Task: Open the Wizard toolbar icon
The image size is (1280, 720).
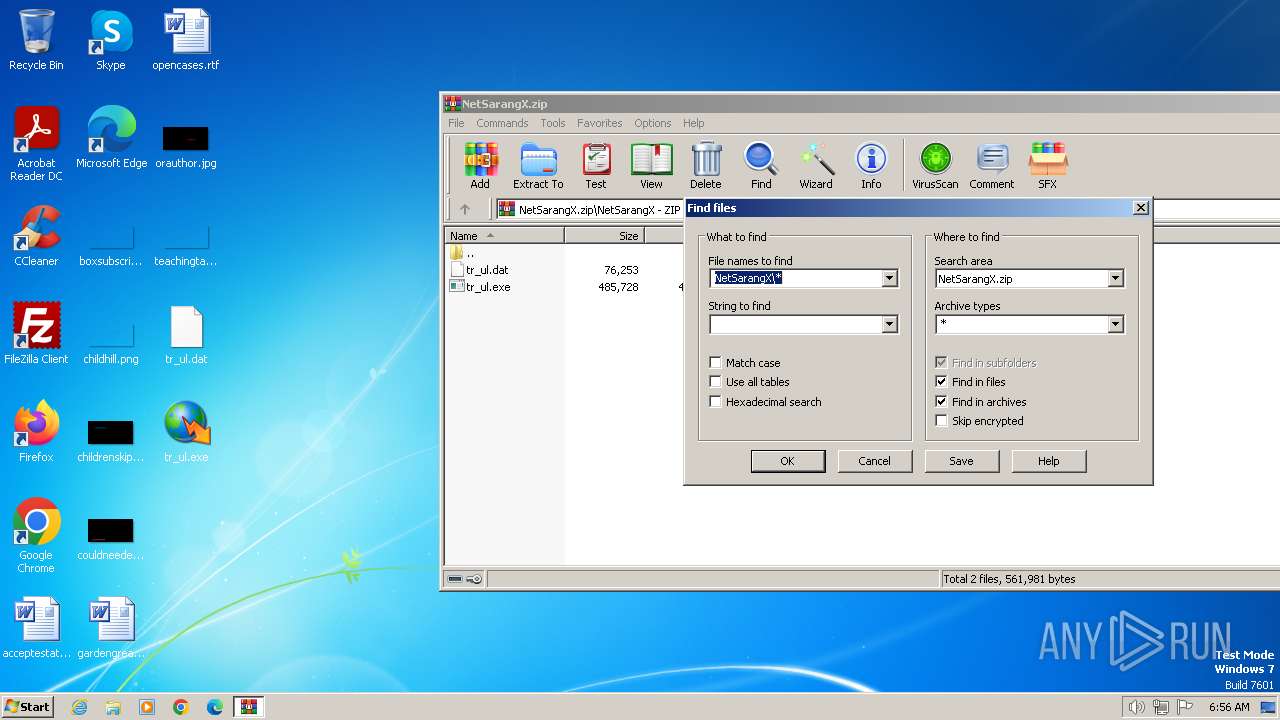Action: [x=816, y=165]
